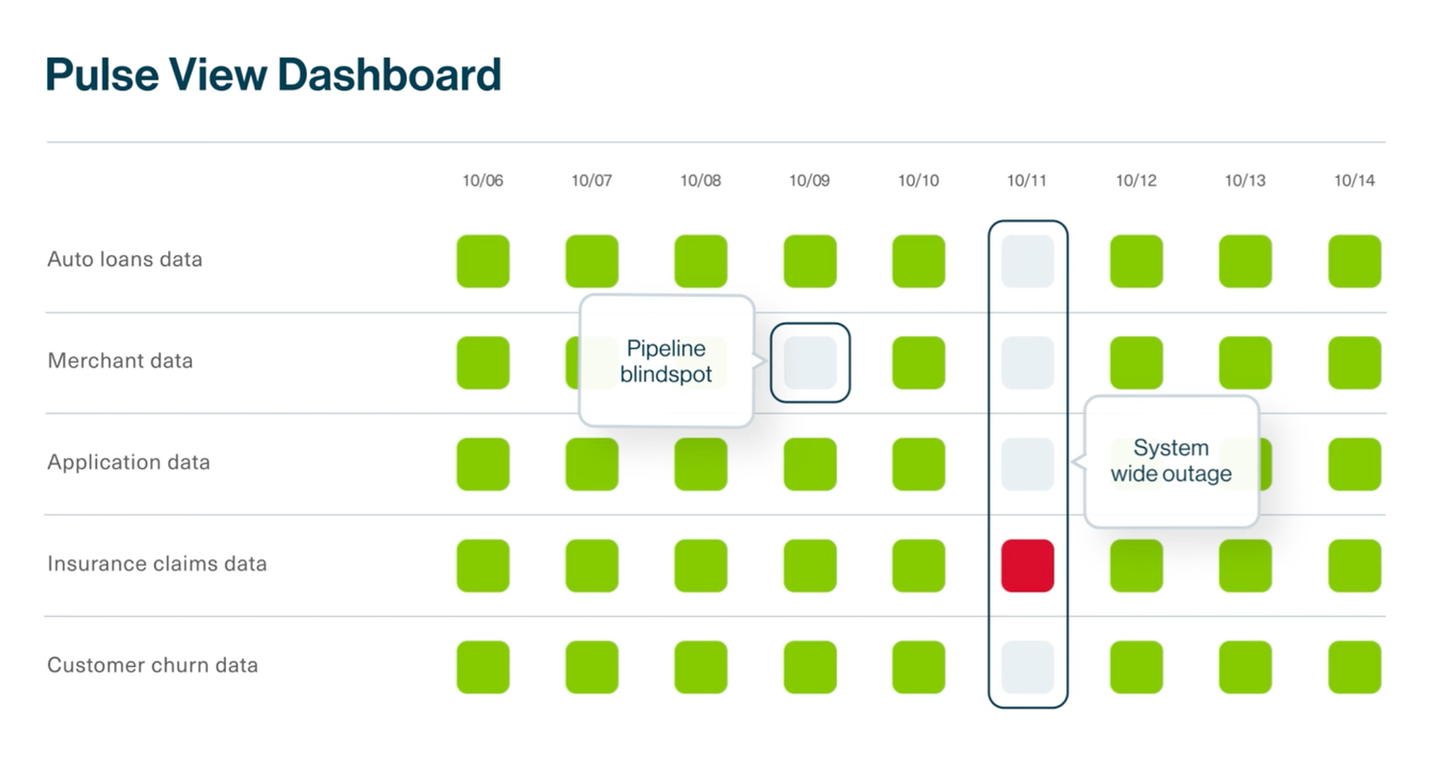Screen dimensions: 1440x768
Task: Click the Auto loans data row label
Action: (x=125, y=260)
